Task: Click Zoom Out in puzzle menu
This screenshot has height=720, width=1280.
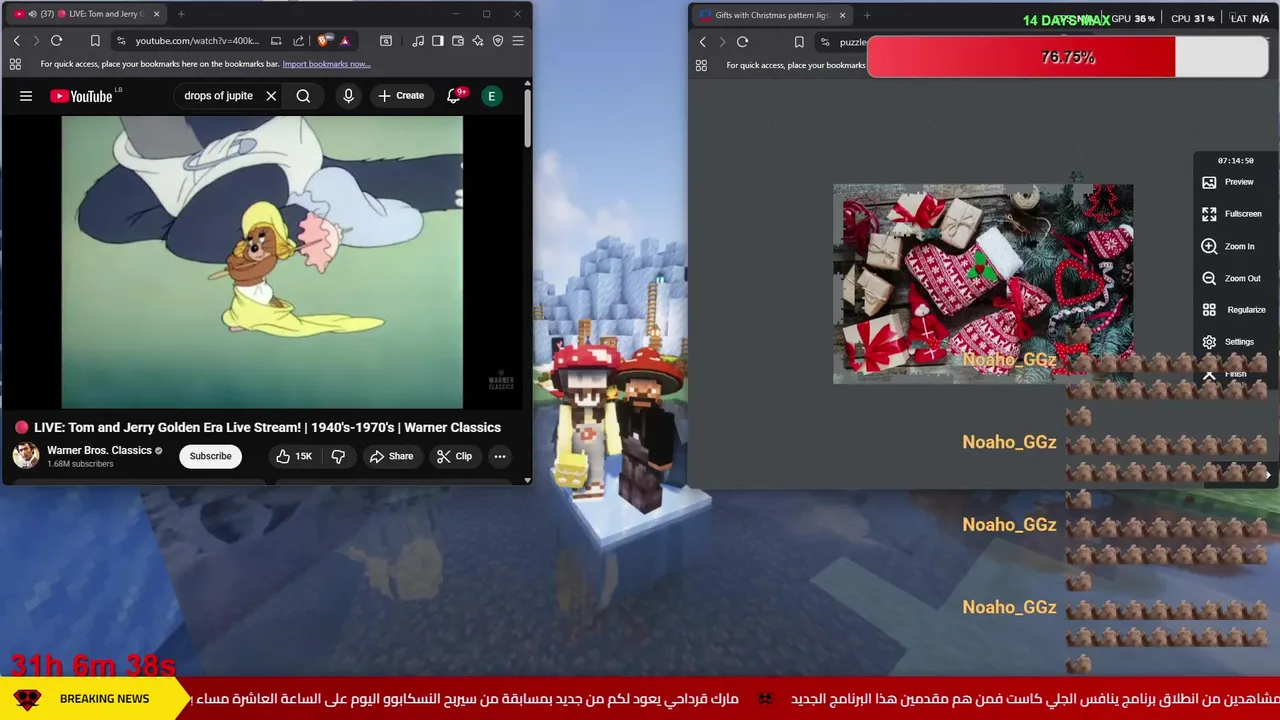Action: click(x=1231, y=278)
